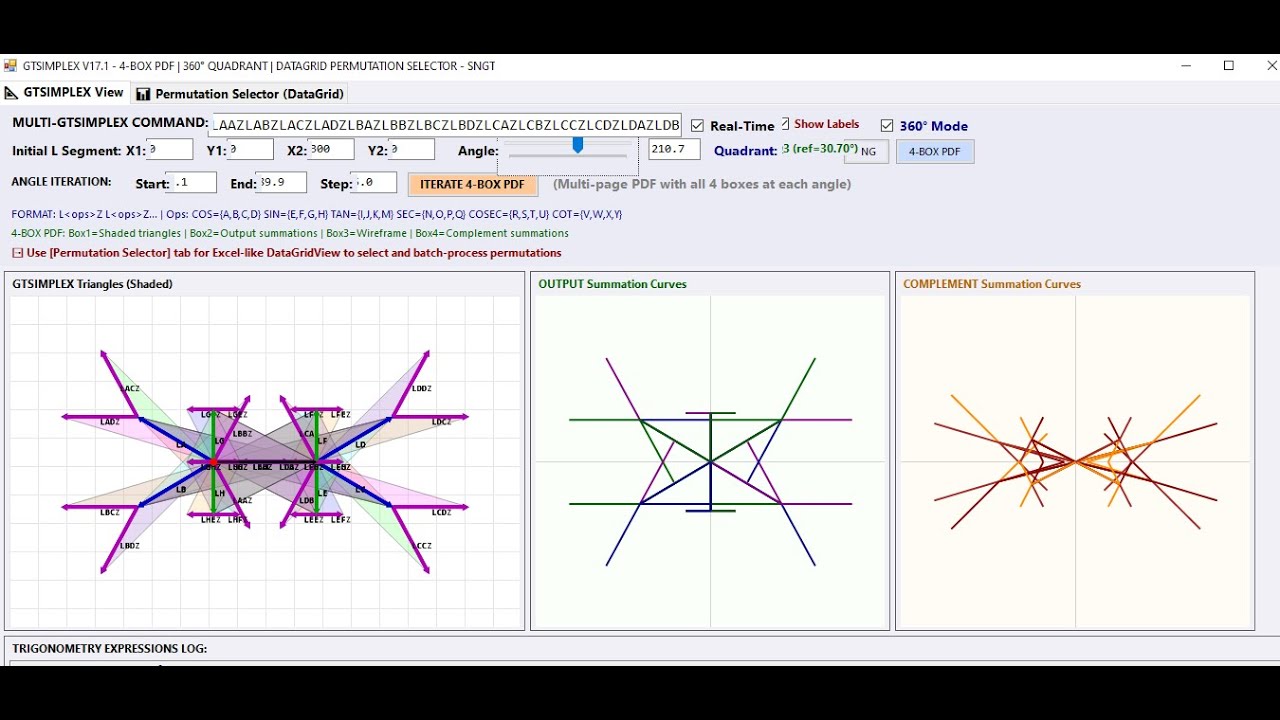Minimize the GTSIMPLEX window
1280x720 pixels.
pyautogui.click(x=1186, y=66)
